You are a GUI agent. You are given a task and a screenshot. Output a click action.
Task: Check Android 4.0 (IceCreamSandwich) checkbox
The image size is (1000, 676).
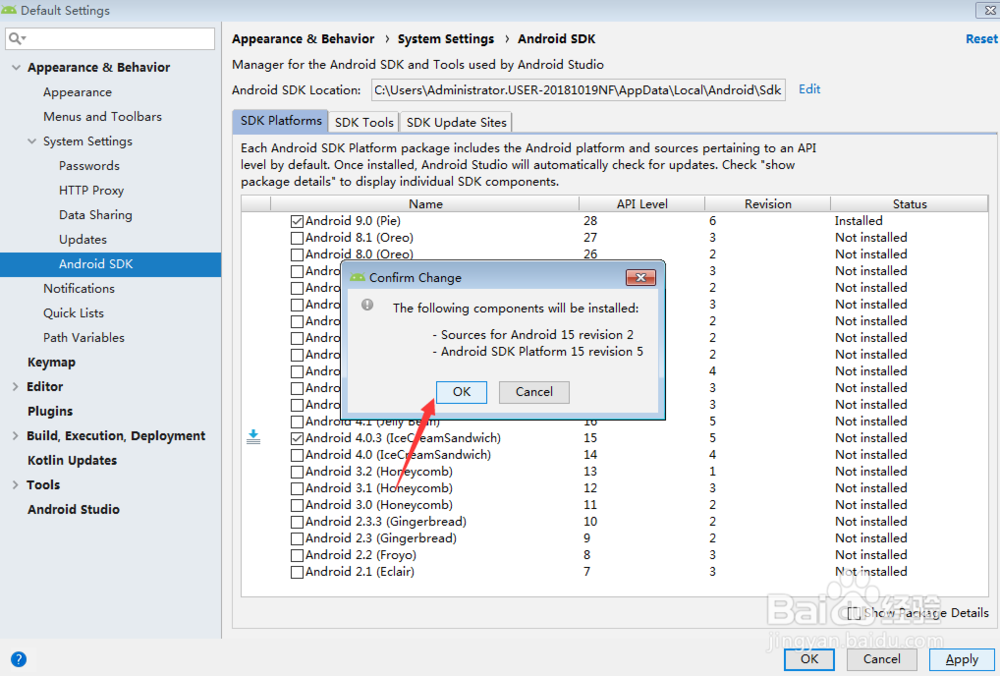297,455
